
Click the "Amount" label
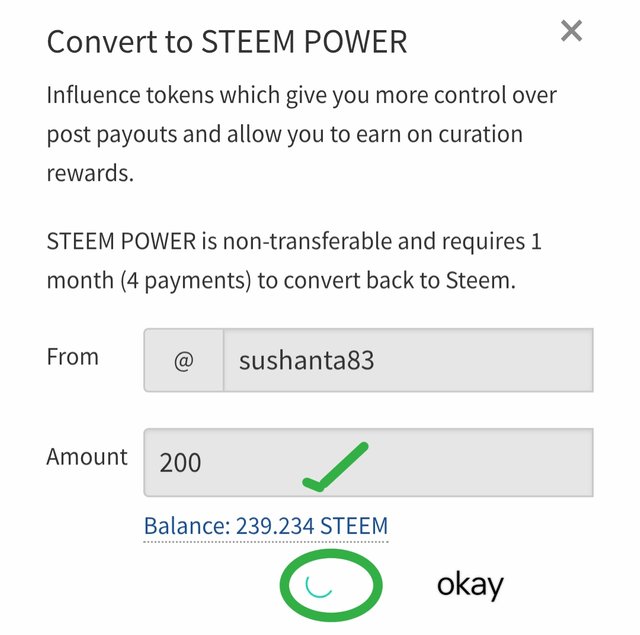87,457
